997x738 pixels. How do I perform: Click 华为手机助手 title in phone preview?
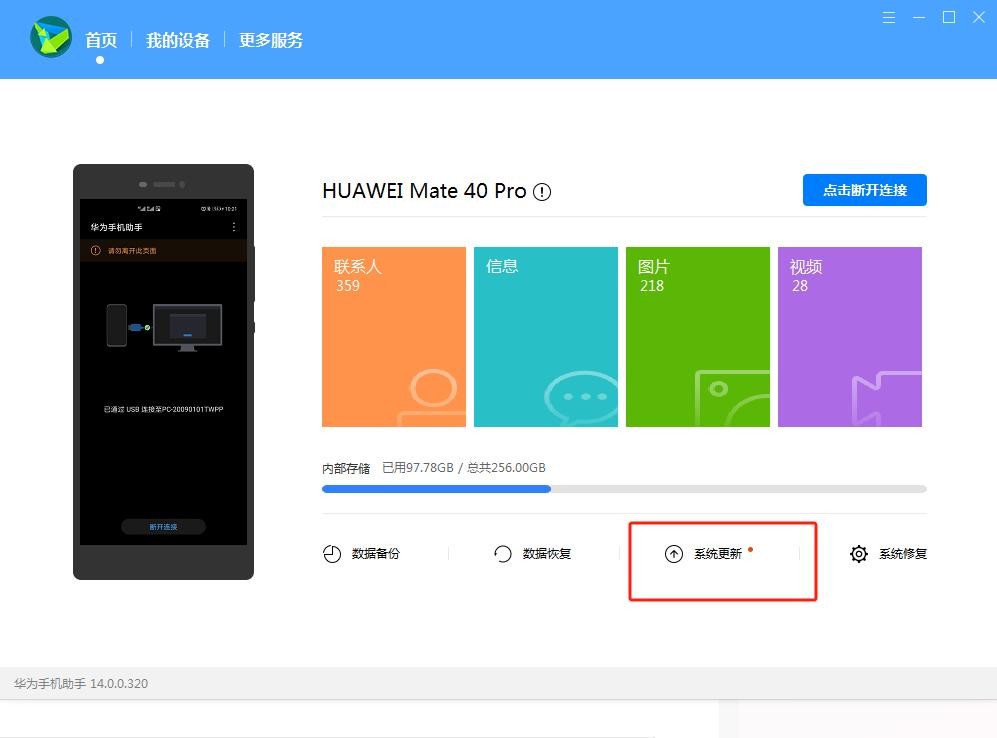click(x=116, y=228)
